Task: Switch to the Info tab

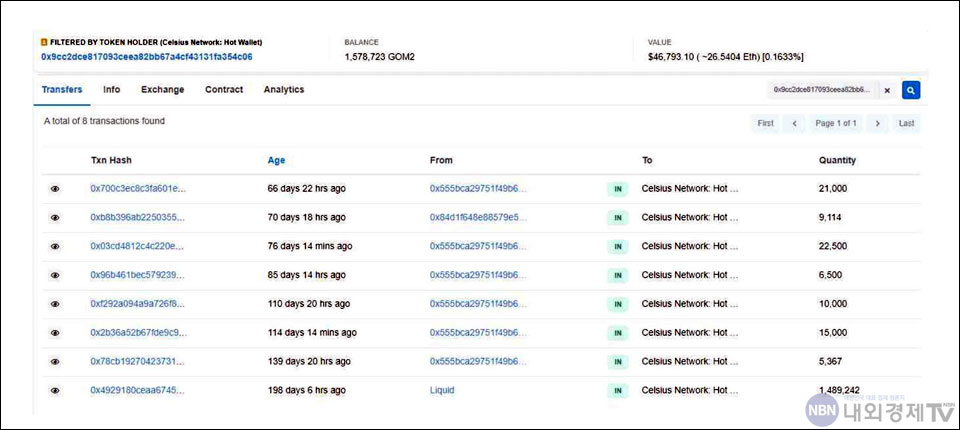Action: (x=111, y=90)
